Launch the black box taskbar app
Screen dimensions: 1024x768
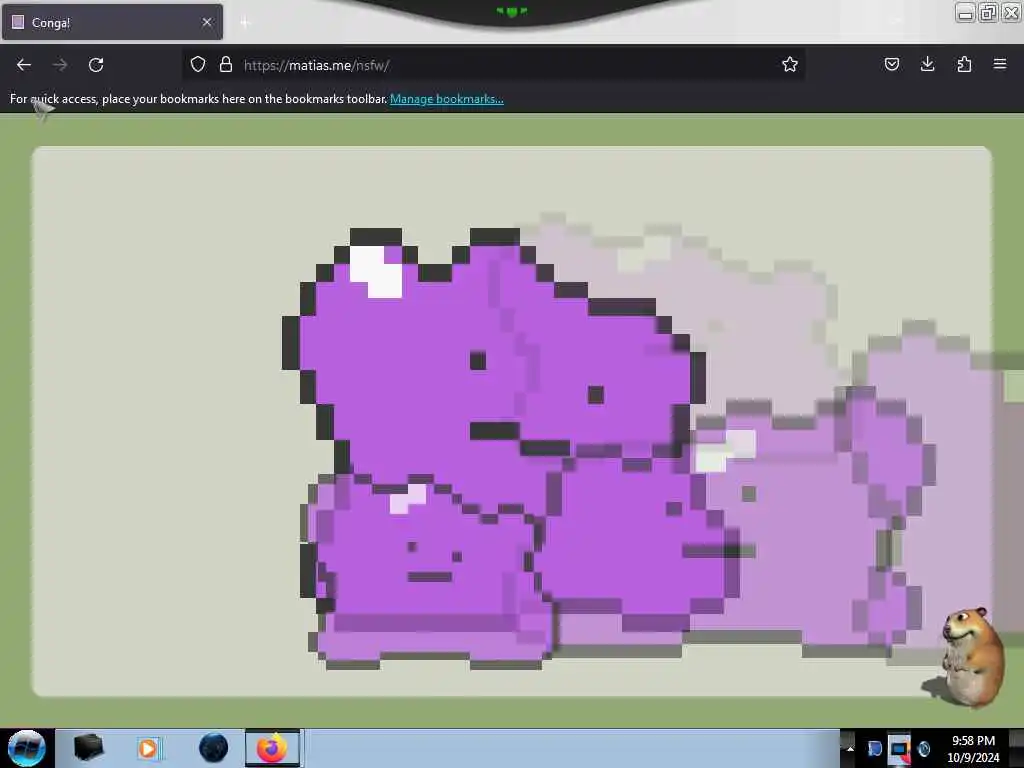[x=88, y=748]
